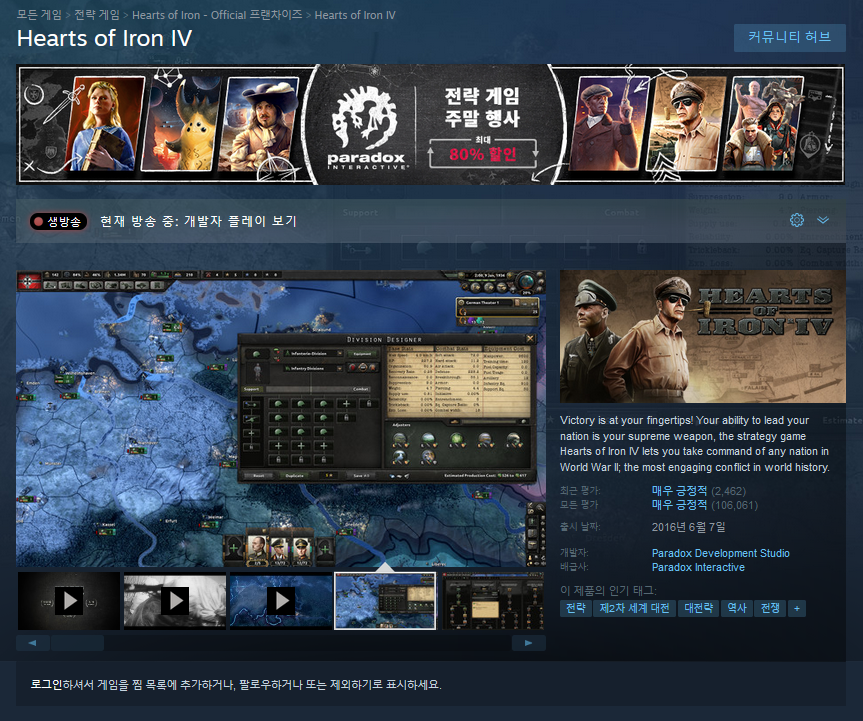863x721 pixels.
Task: Click the thumbnail strip scrollbar handle
Action: pyautogui.click(x=77, y=643)
